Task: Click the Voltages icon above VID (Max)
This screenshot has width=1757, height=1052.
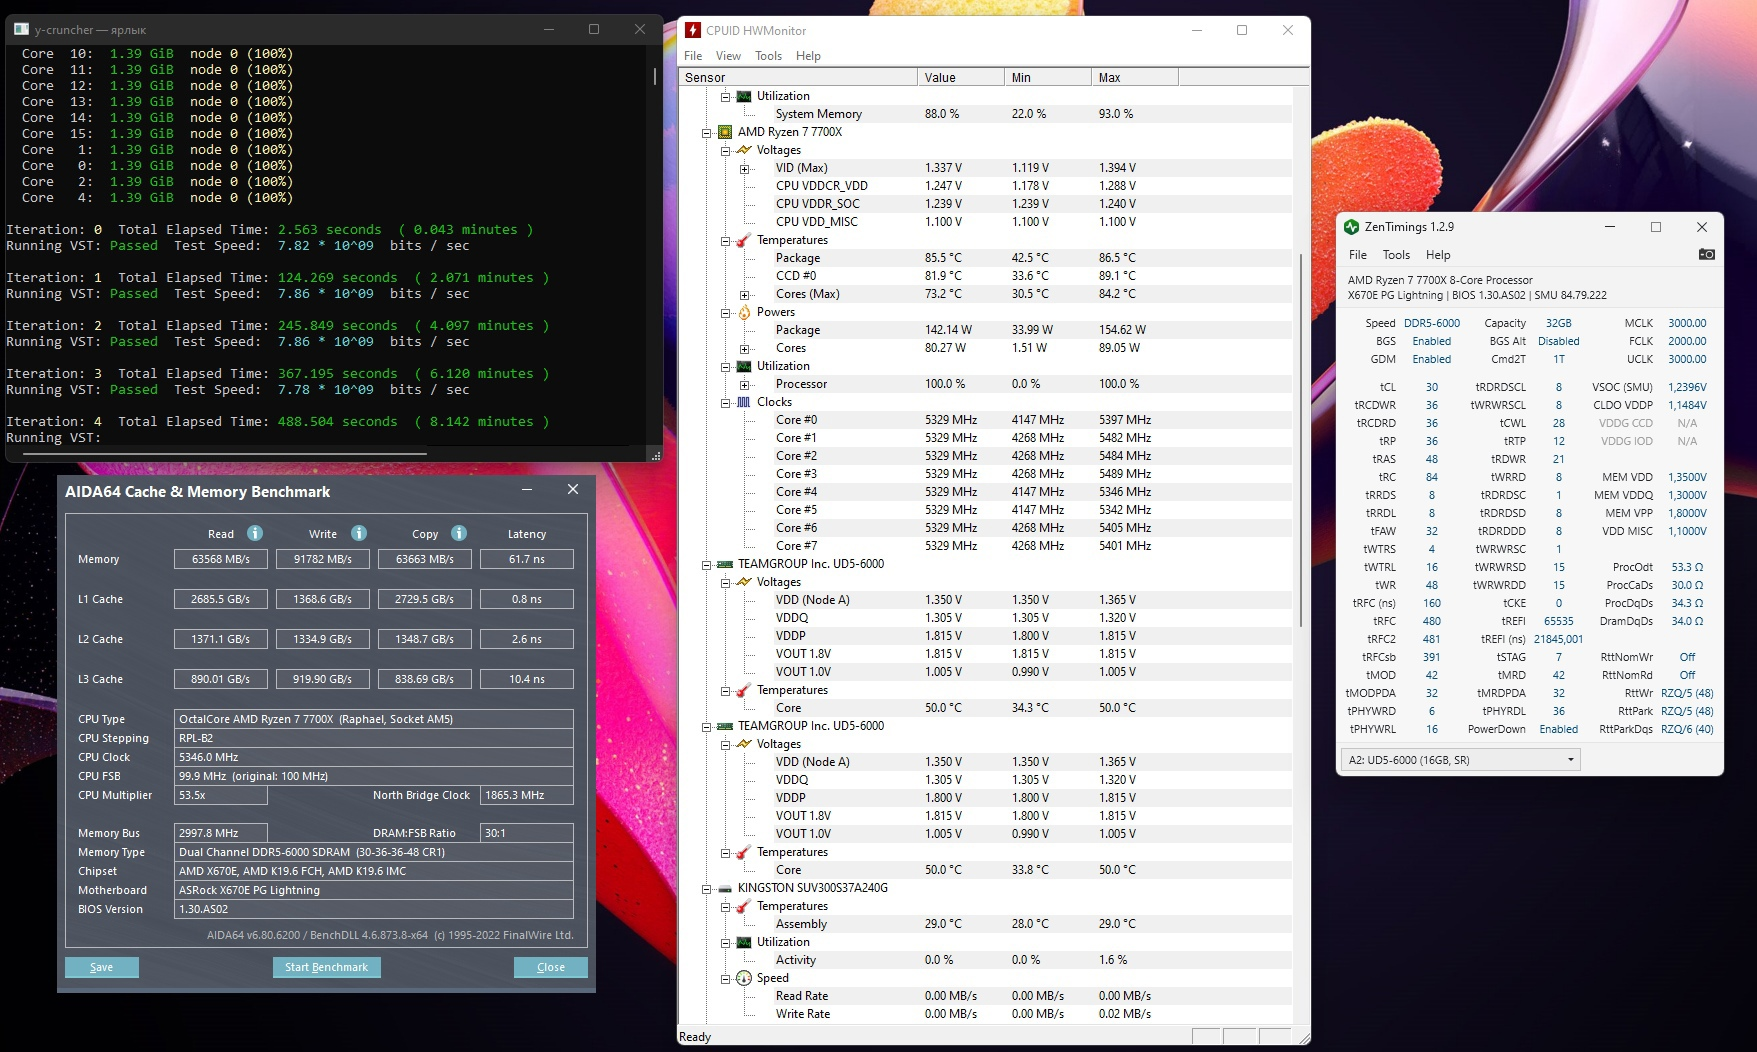Action: coord(744,150)
